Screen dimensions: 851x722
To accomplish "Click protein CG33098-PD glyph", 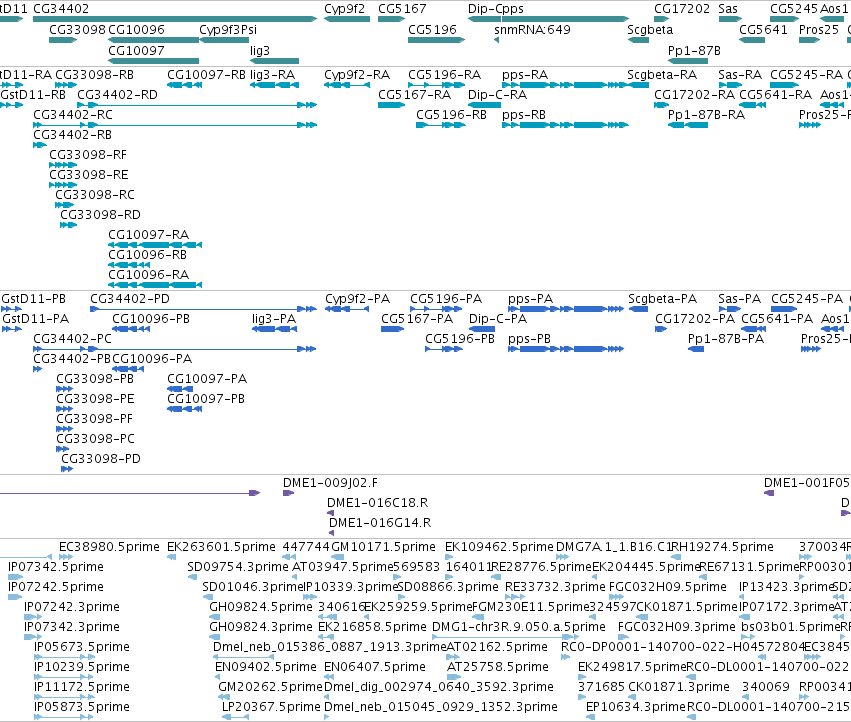I will point(67,469).
